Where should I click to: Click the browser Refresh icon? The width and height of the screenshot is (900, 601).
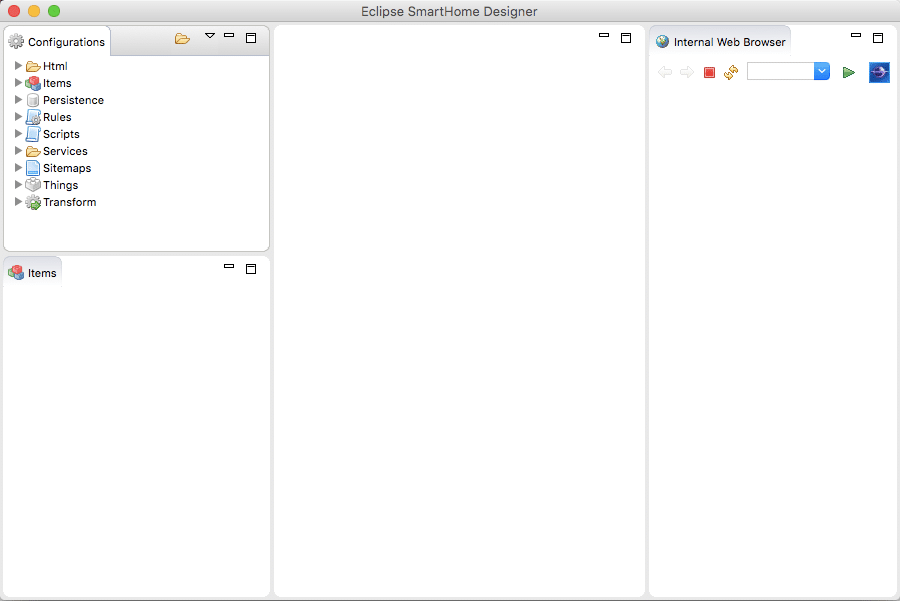[x=731, y=72]
